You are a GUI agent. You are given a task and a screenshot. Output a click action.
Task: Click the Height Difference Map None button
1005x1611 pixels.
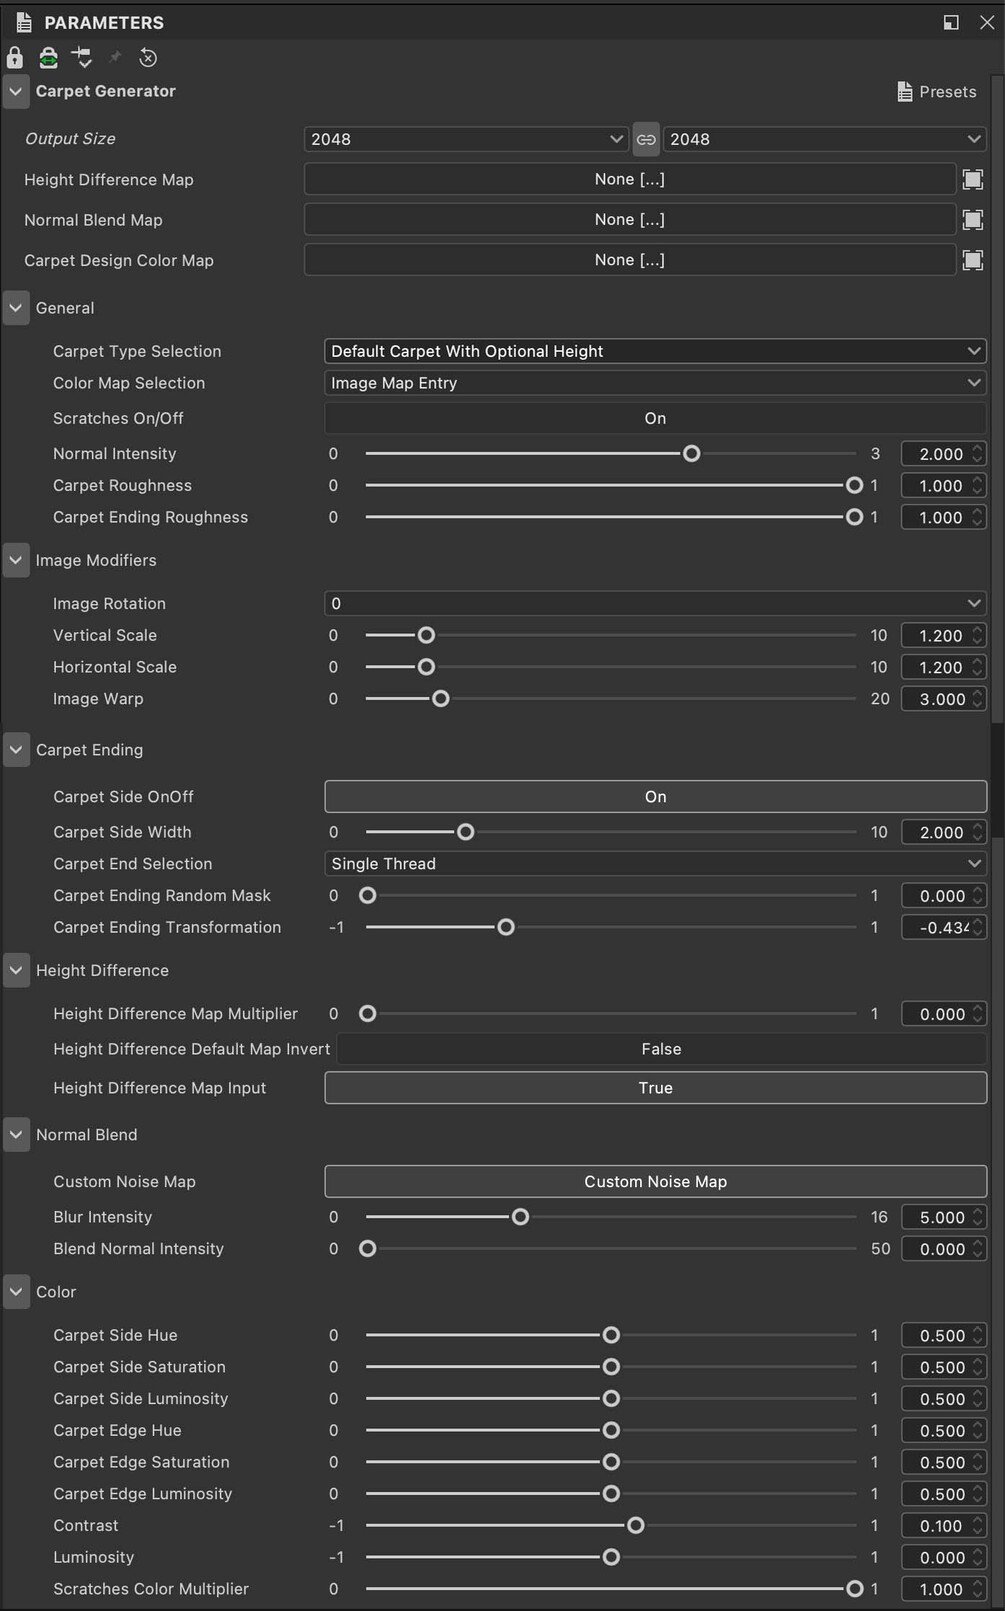click(629, 180)
